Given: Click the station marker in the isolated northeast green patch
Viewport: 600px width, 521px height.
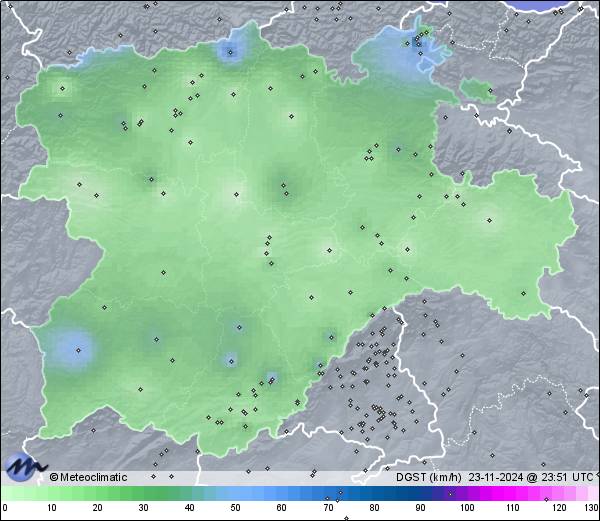Looking at the screenshot, I should (491, 91).
